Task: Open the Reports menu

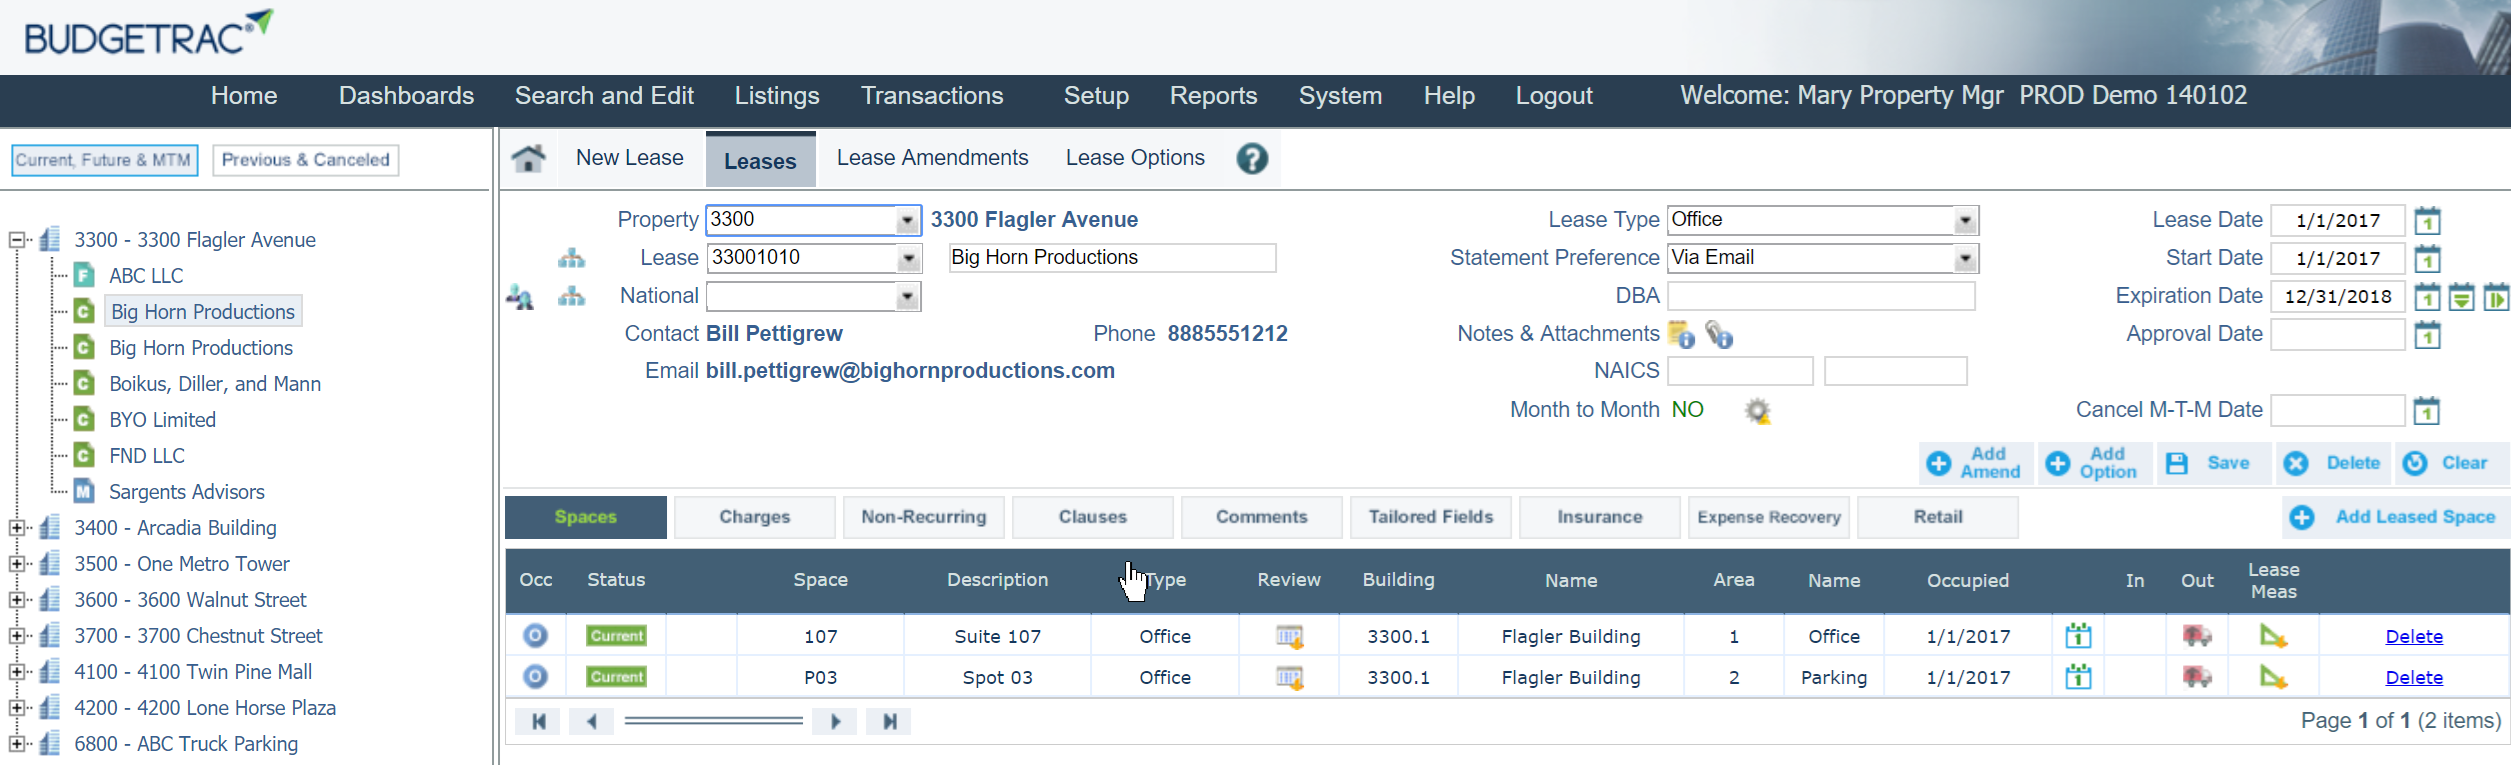Action: click(1213, 96)
